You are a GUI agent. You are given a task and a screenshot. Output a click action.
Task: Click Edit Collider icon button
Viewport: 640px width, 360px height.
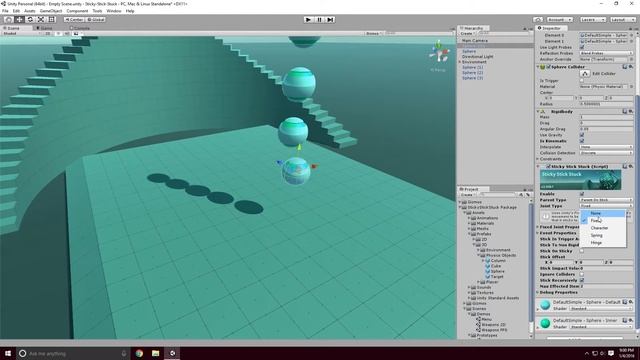[x=585, y=73]
